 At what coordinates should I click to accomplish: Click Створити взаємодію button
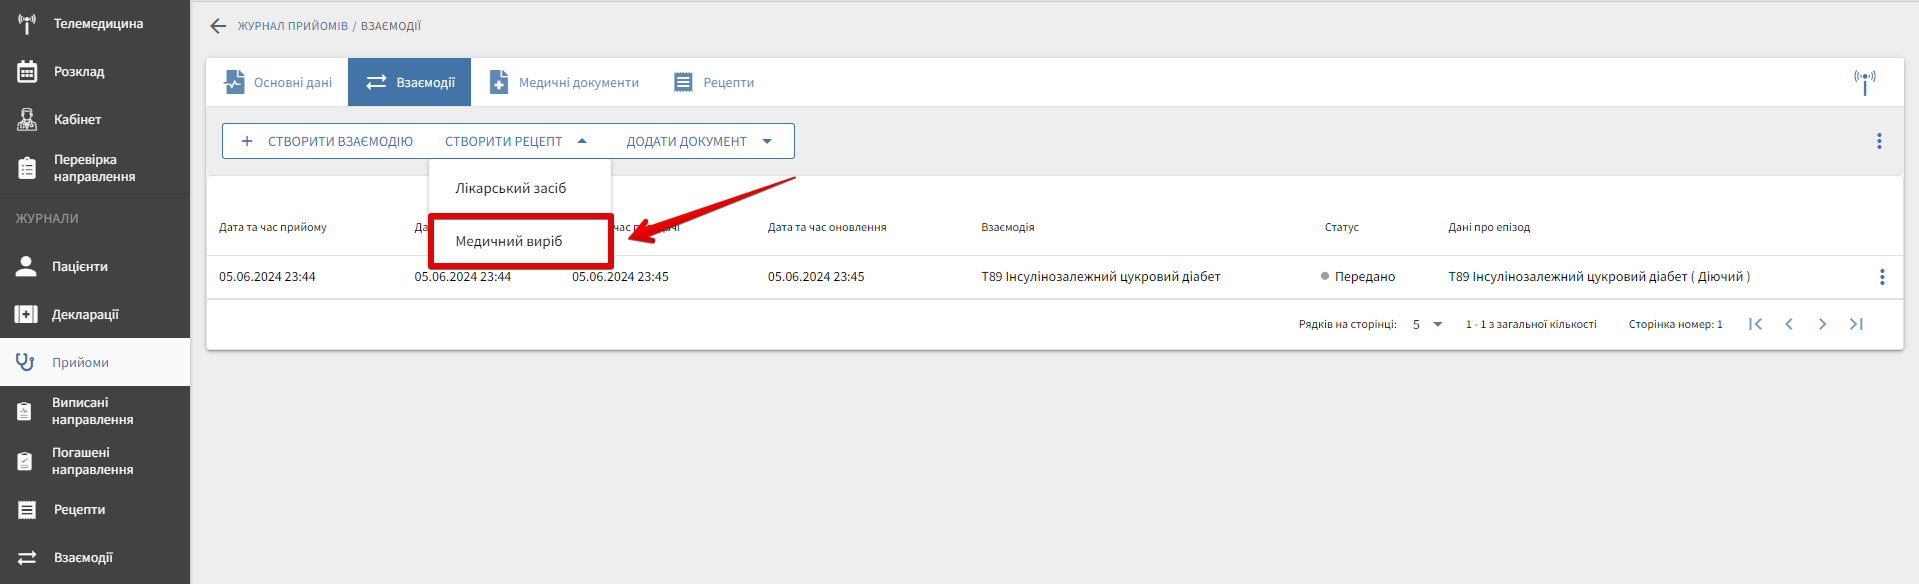pos(327,141)
